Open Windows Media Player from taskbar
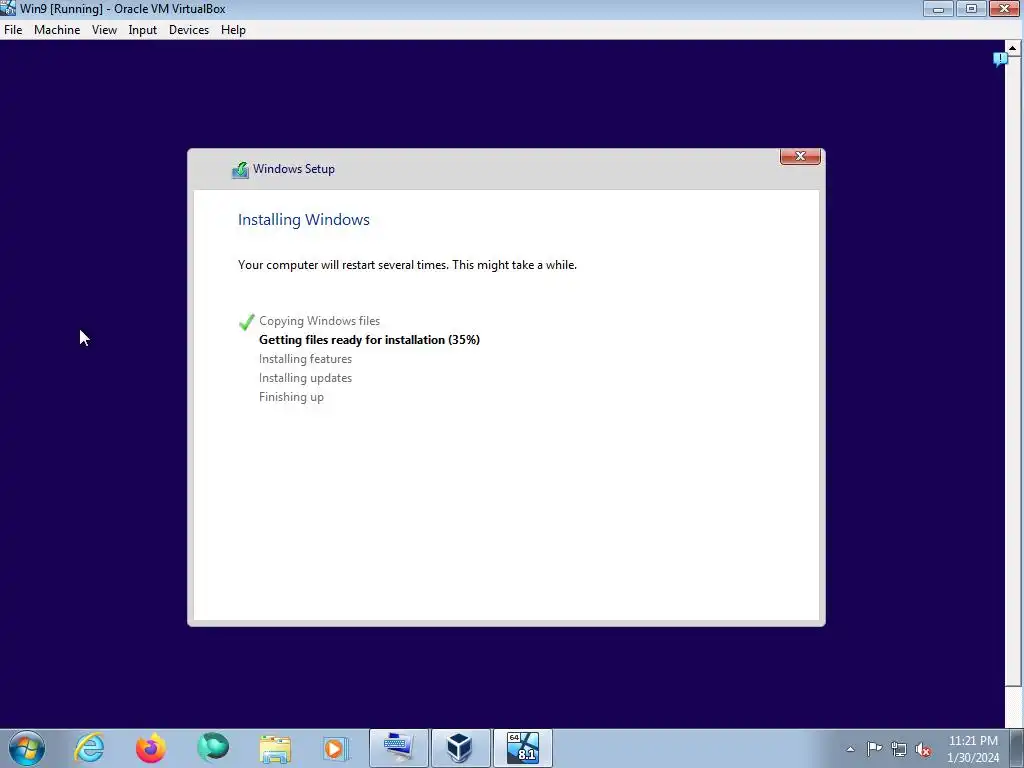Image resolution: width=1024 pixels, height=768 pixels. (x=336, y=748)
